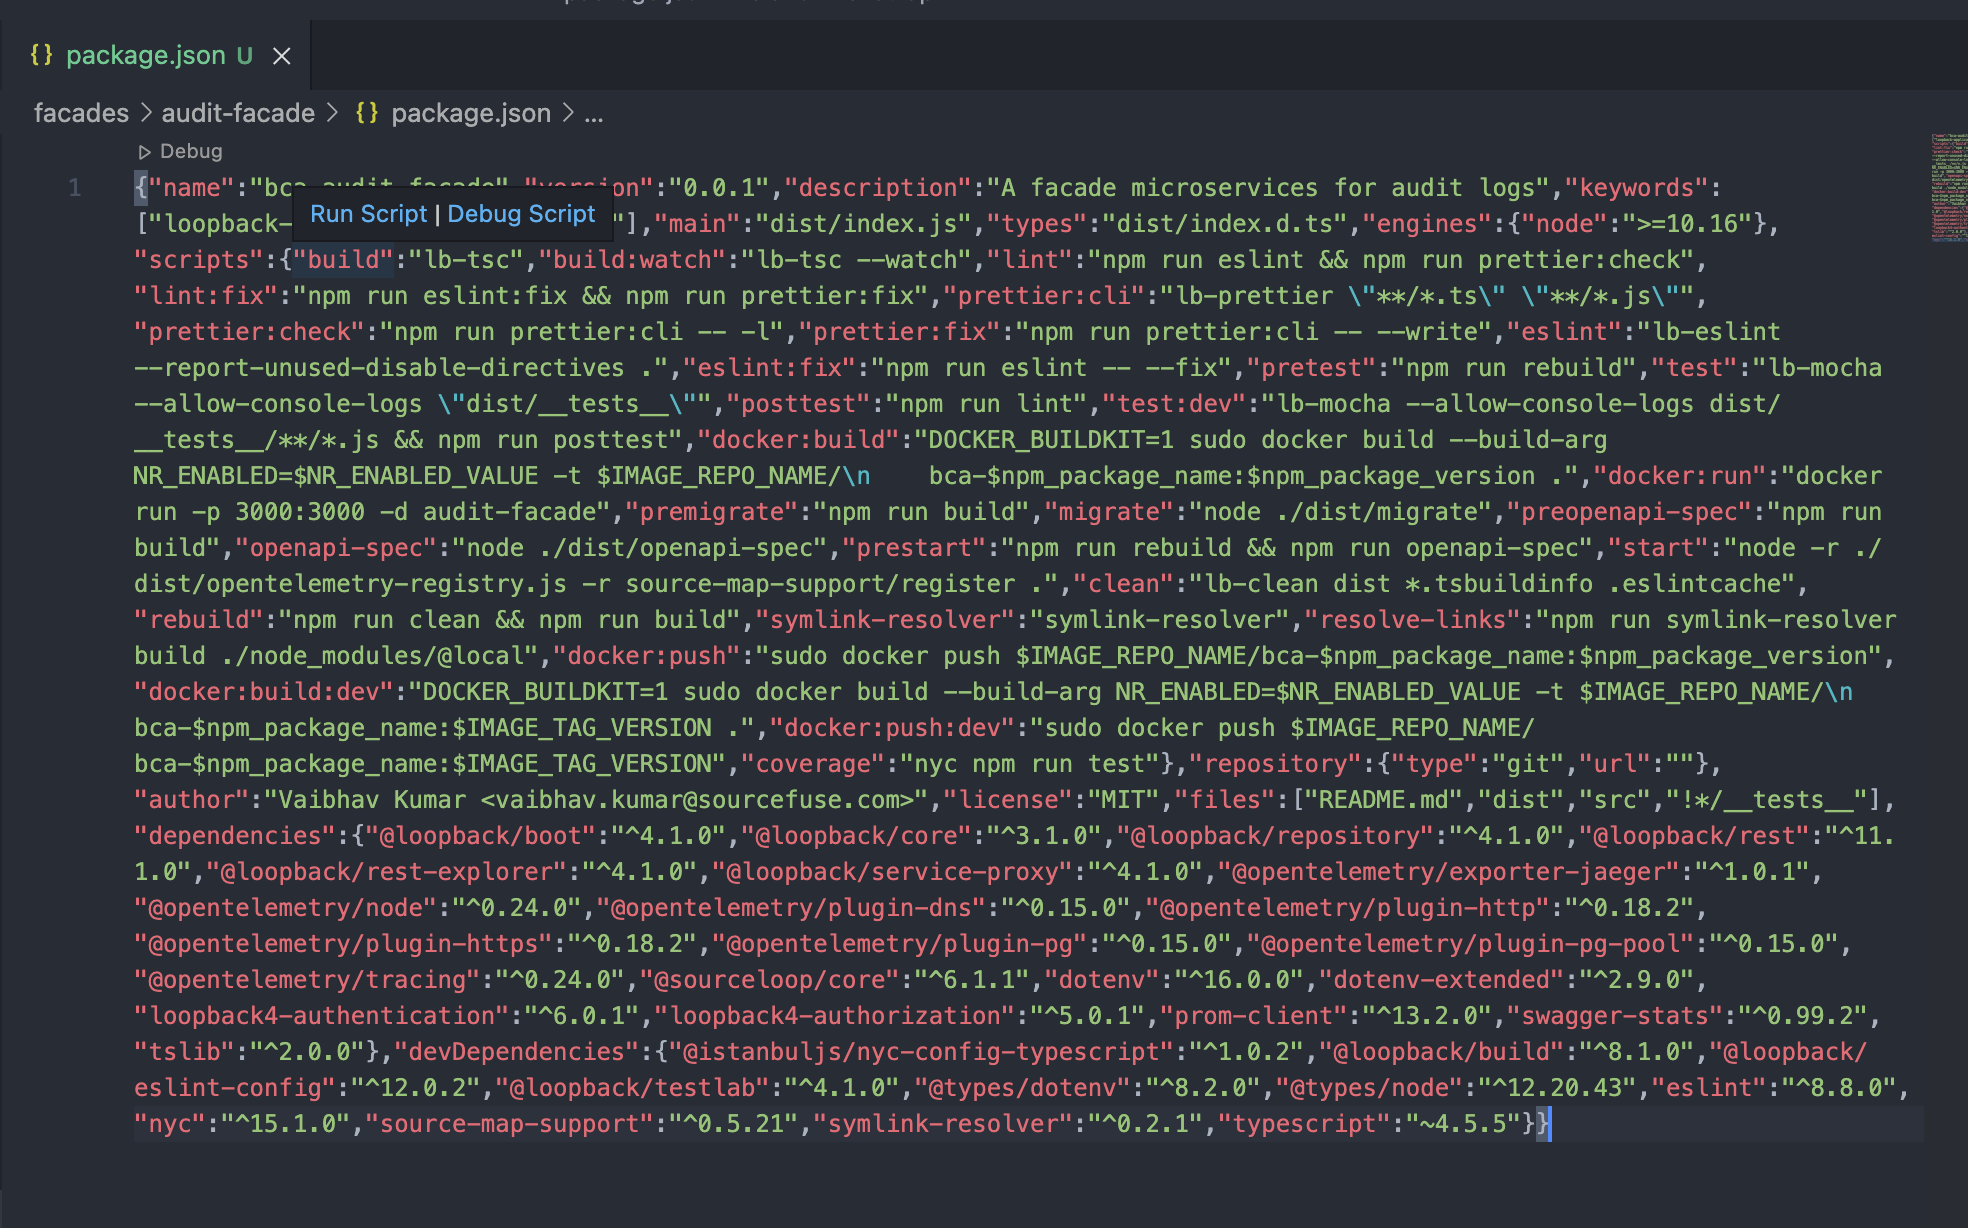
Task: Click the JSON {} icon on the package.json tab
Action: (x=42, y=55)
